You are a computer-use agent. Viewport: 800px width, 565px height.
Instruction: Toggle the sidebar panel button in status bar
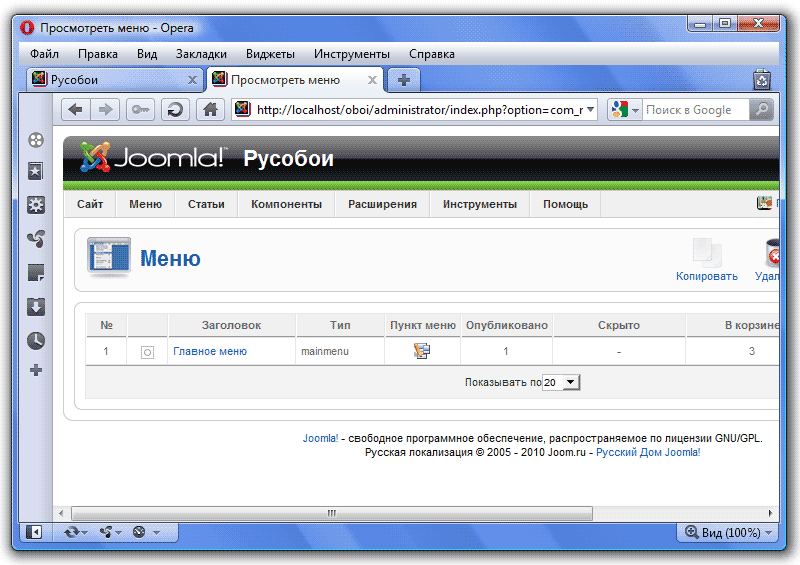(34, 533)
